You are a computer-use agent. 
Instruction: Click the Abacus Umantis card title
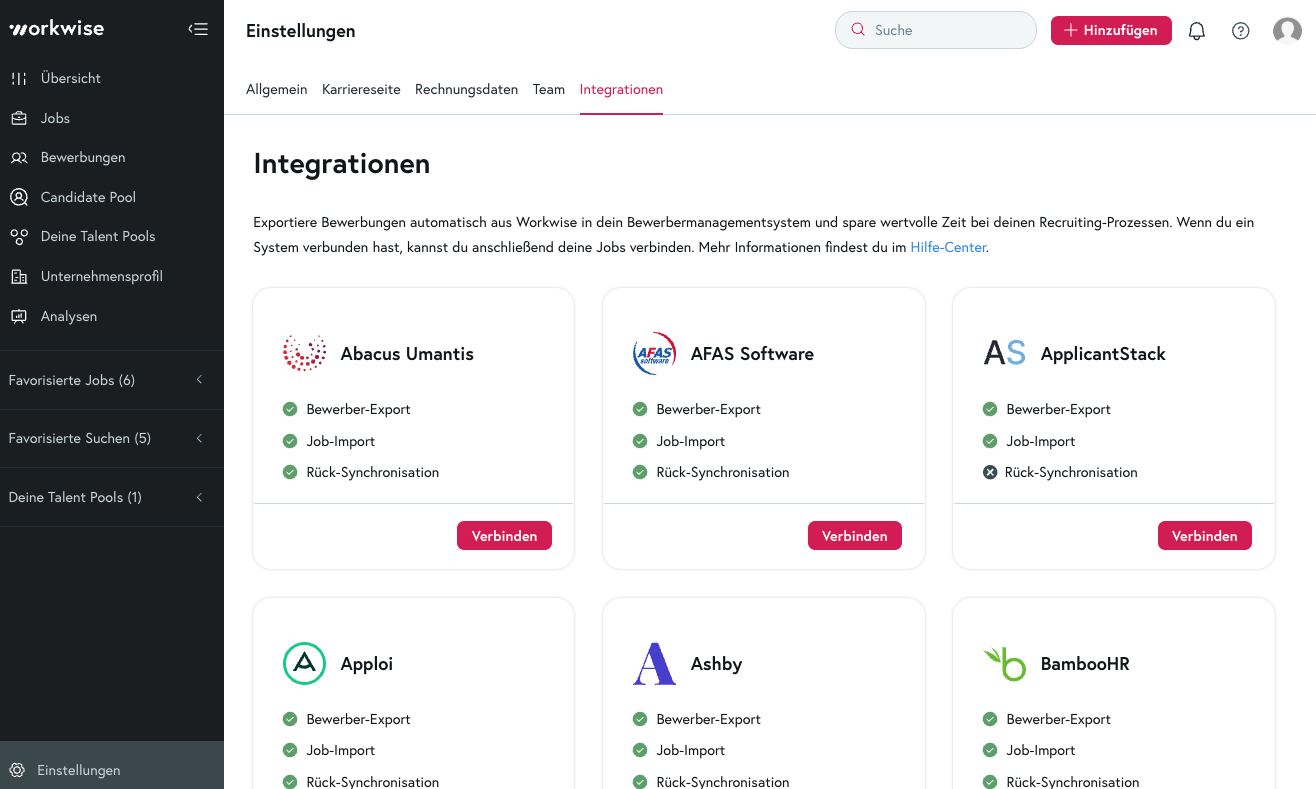click(x=407, y=354)
